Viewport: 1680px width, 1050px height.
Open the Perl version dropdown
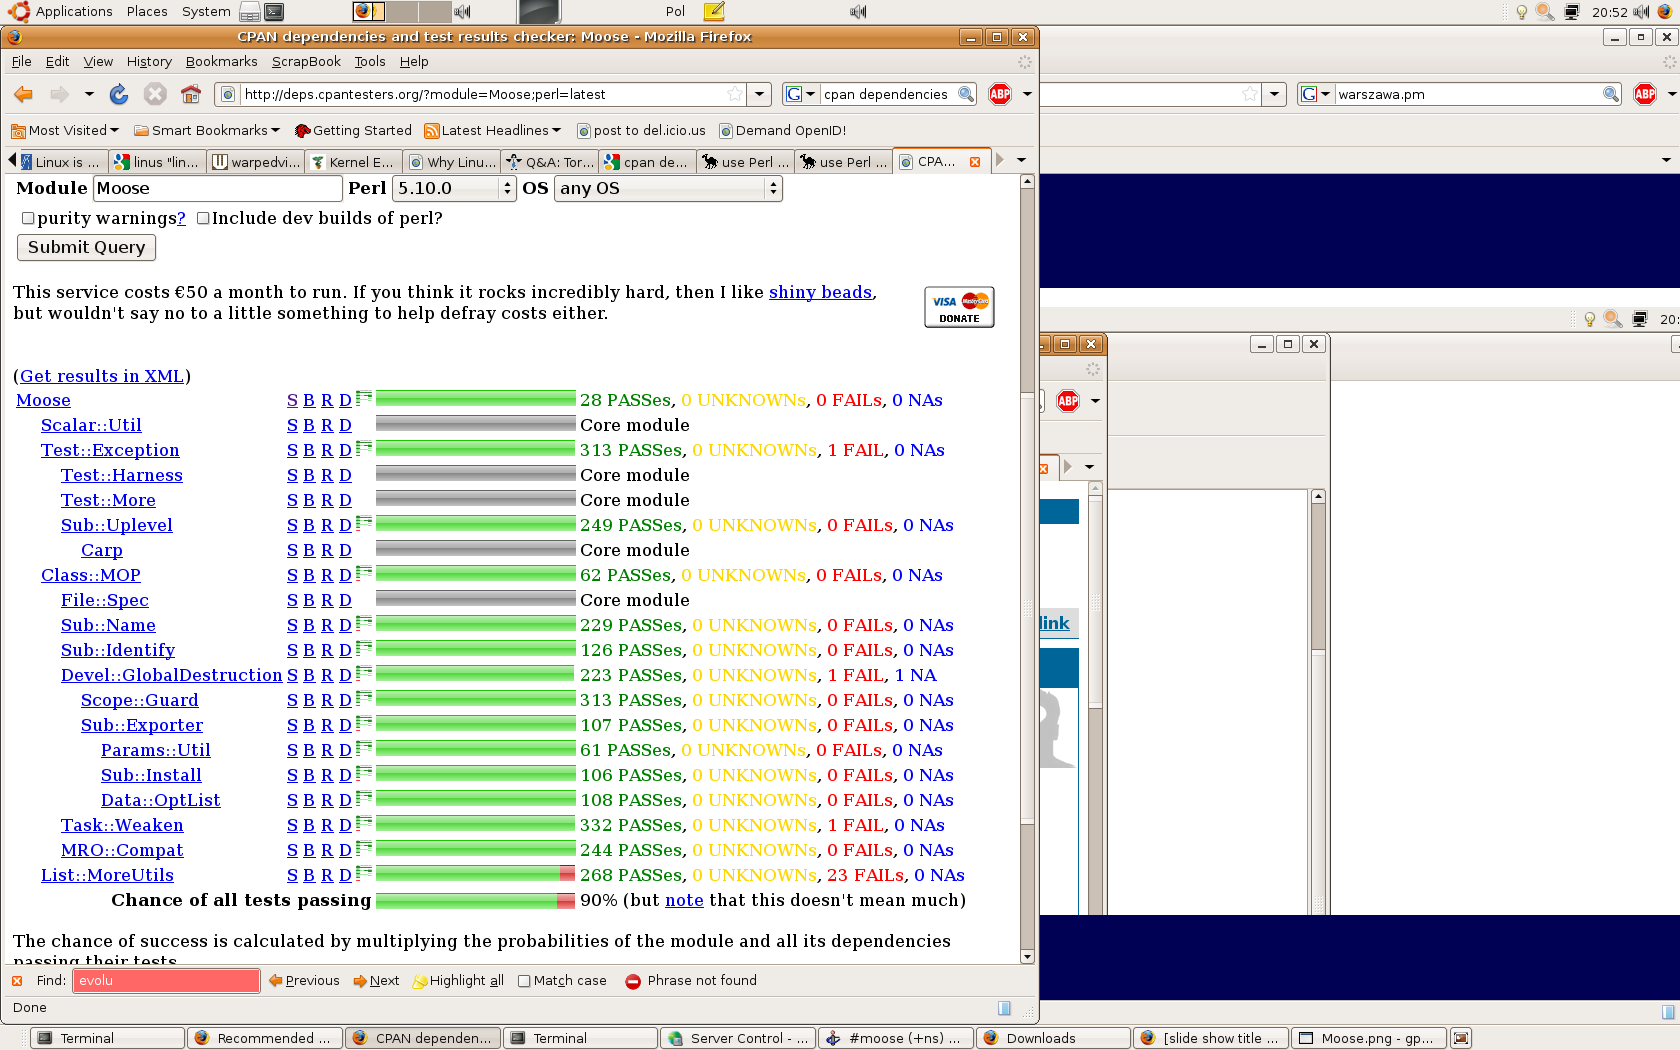[x=454, y=188]
